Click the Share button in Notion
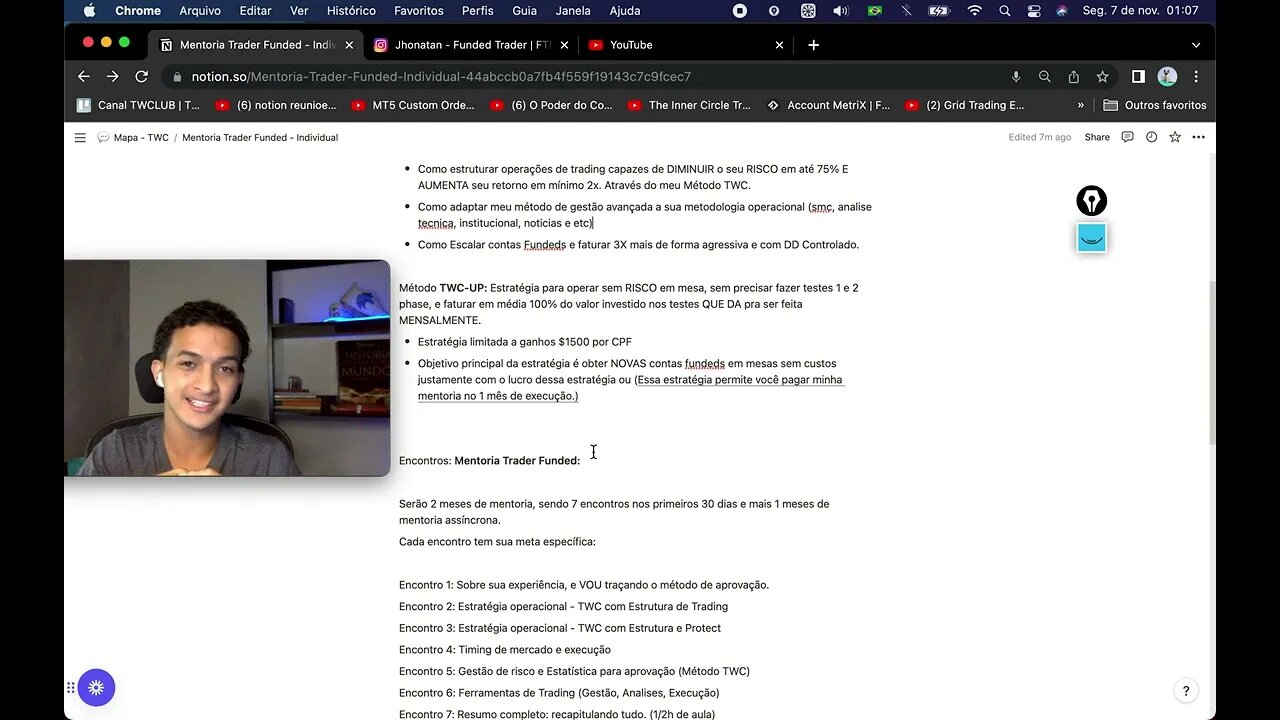The image size is (1280, 720). (1097, 137)
